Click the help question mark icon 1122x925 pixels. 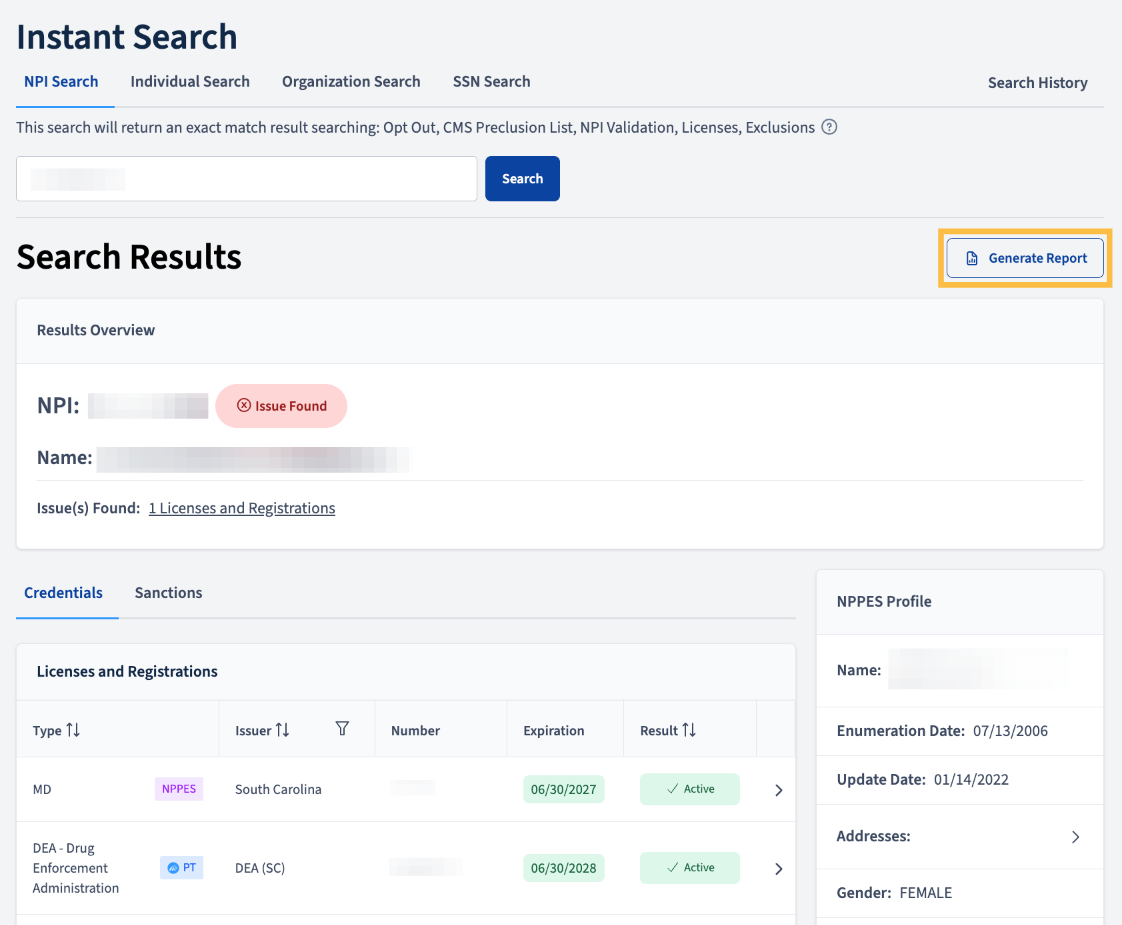[x=829, y=127]
